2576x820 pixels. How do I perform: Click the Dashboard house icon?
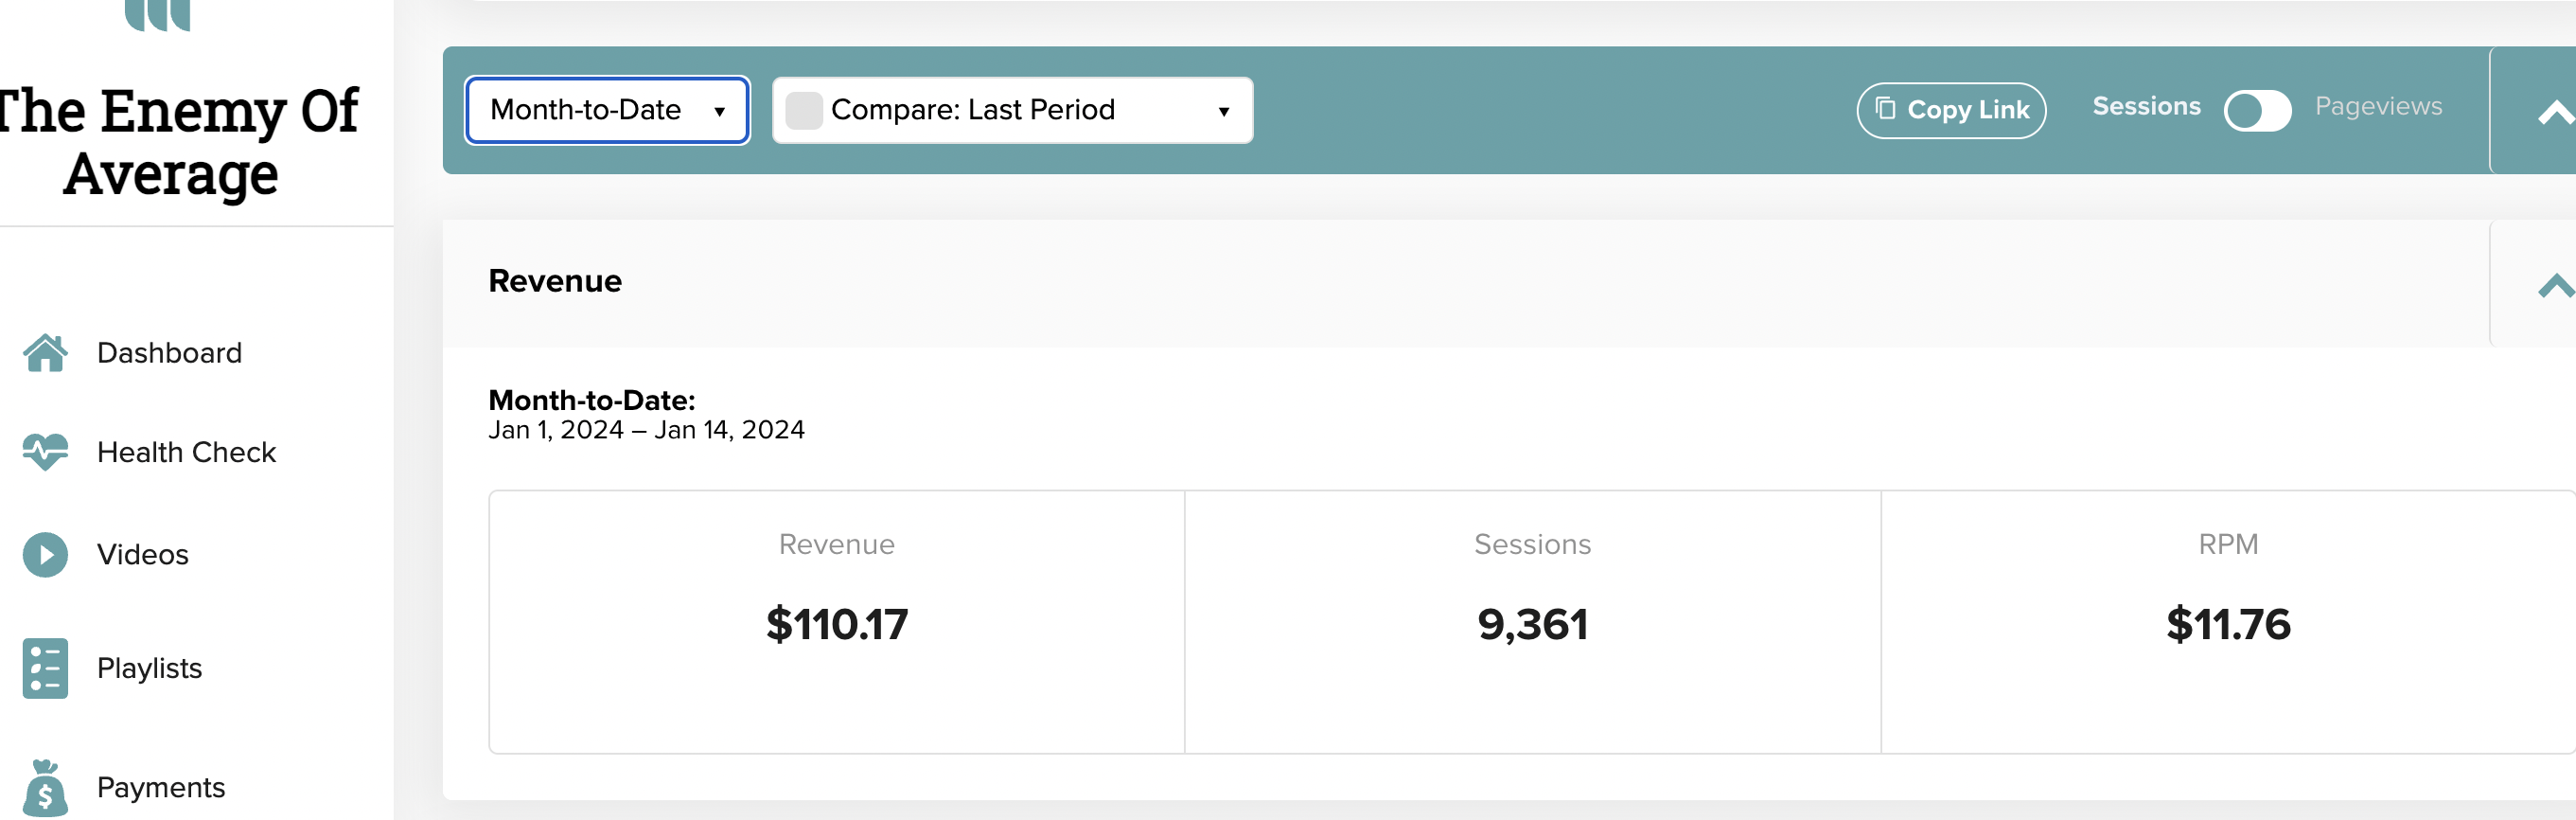tap(45, 353)
